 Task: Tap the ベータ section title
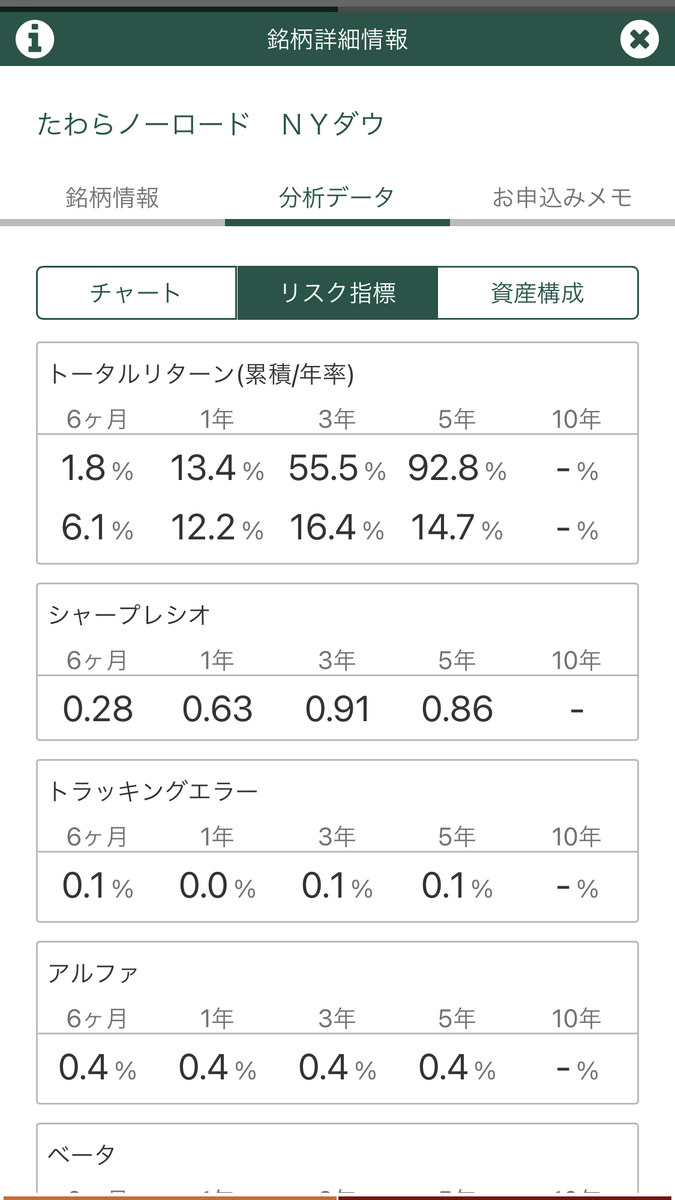pyautogui.click(x=82, y=1155)
